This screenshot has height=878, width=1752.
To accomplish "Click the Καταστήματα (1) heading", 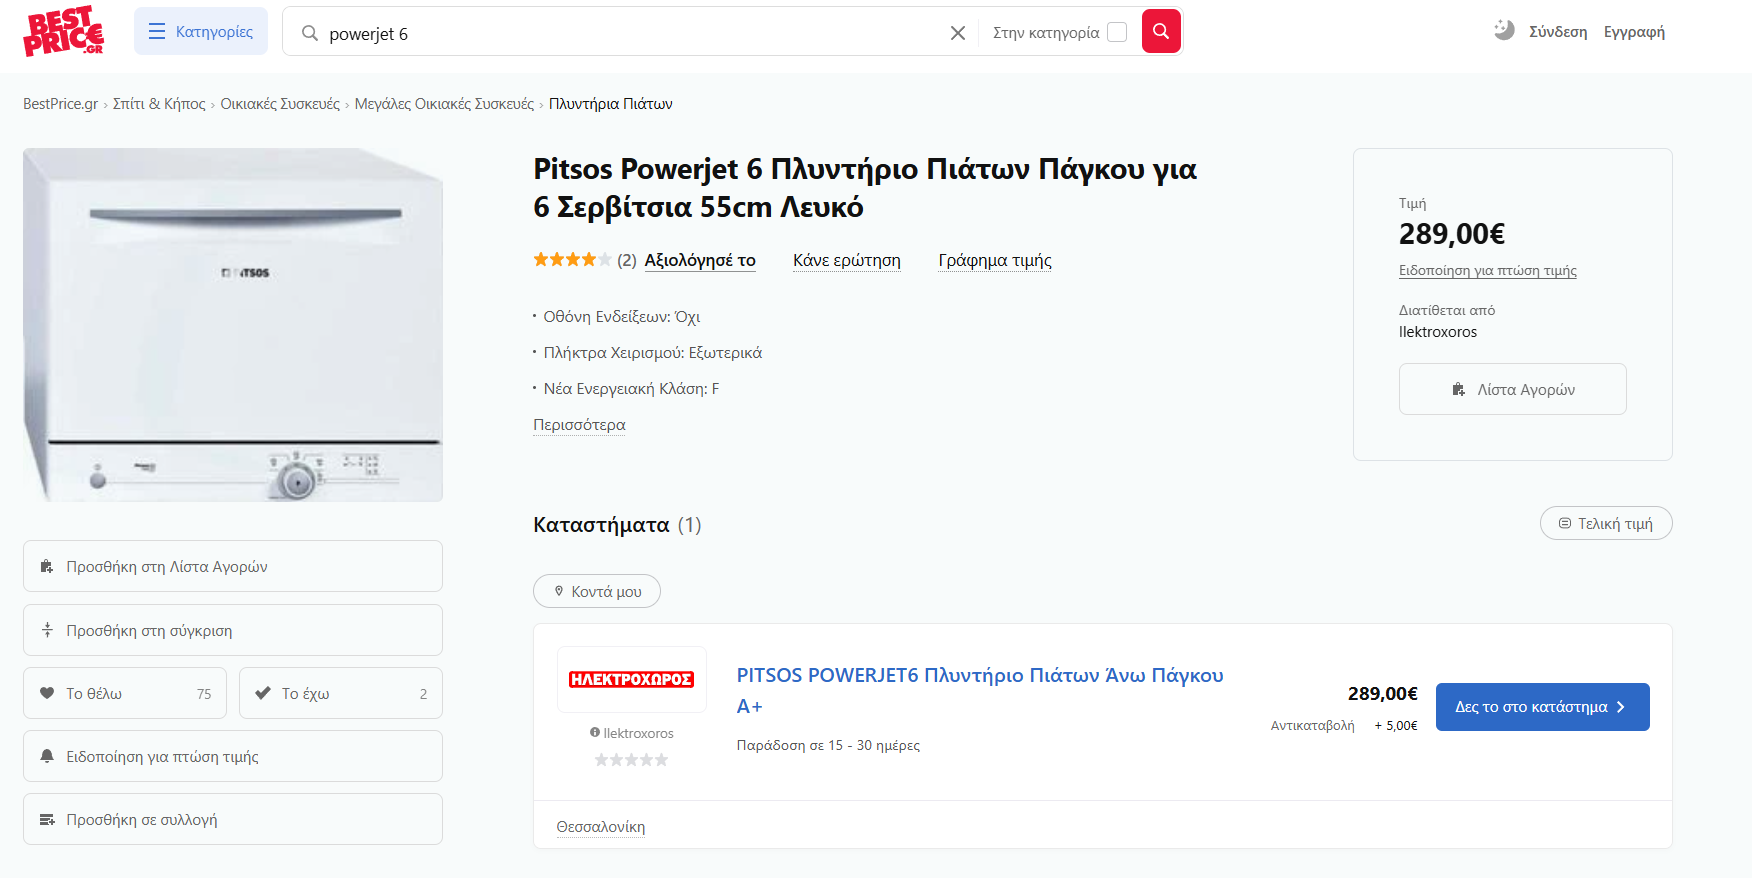I will pyautogui.click(x=617, y=525).
